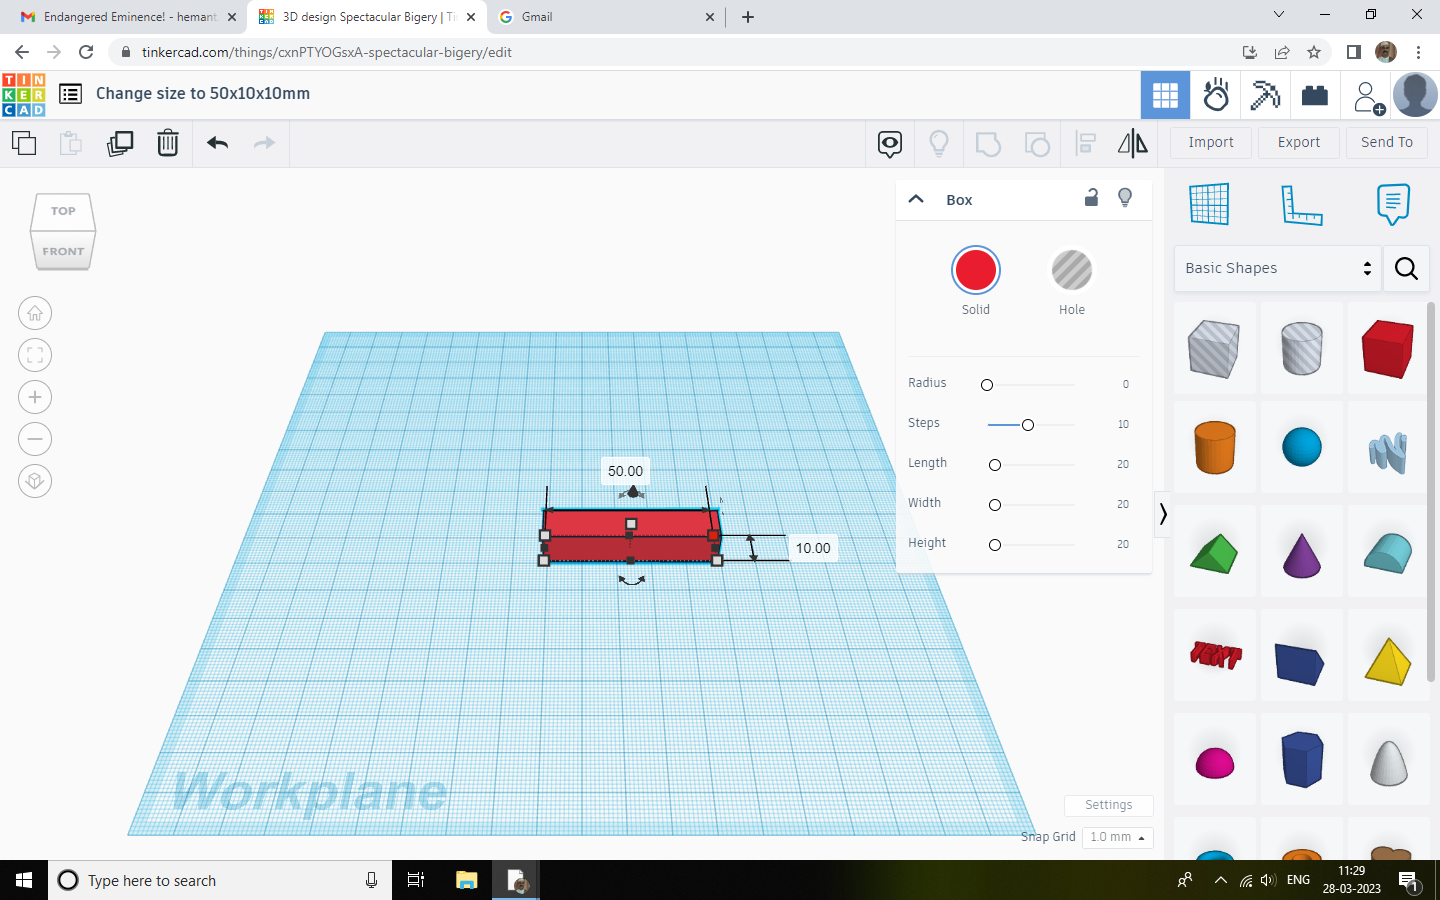Select the Mirror tool
The image size is (1440, 900).
(1133, 143)
